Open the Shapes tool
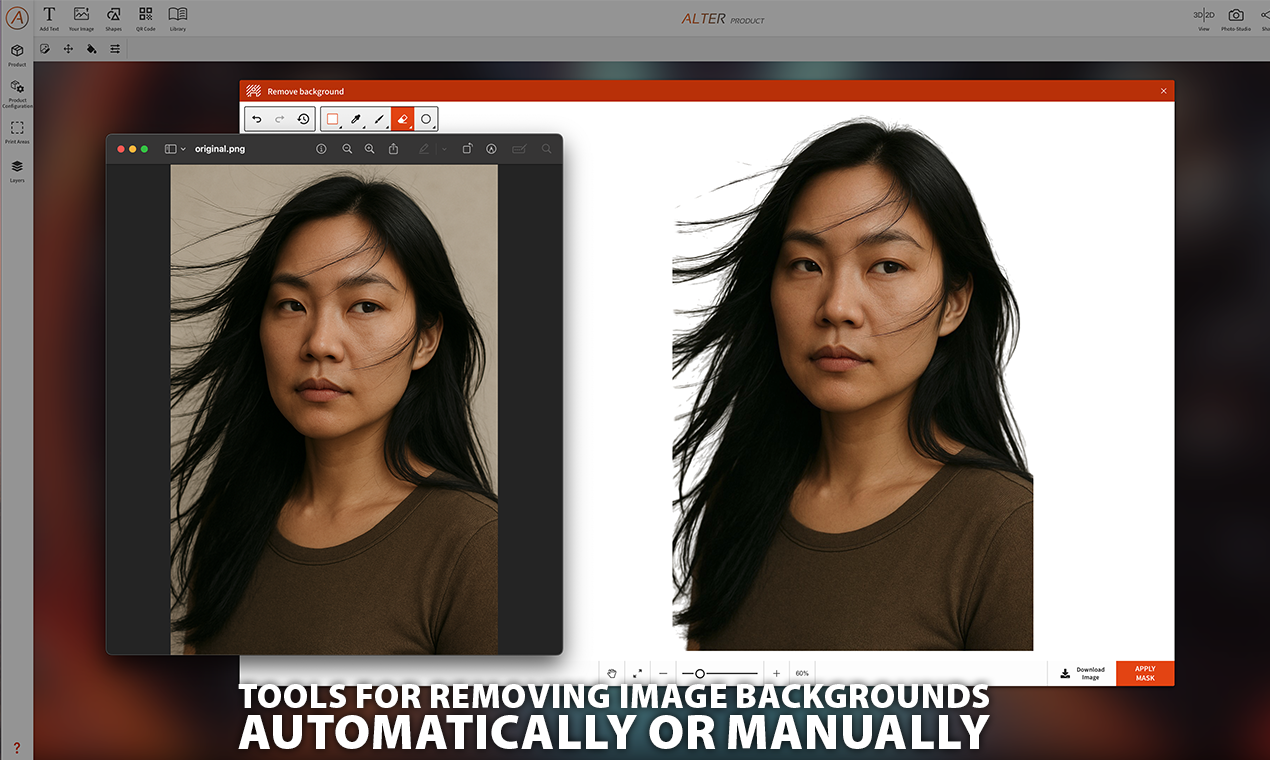The width and height of the screenshot is (1270, 760). [114, 18]
